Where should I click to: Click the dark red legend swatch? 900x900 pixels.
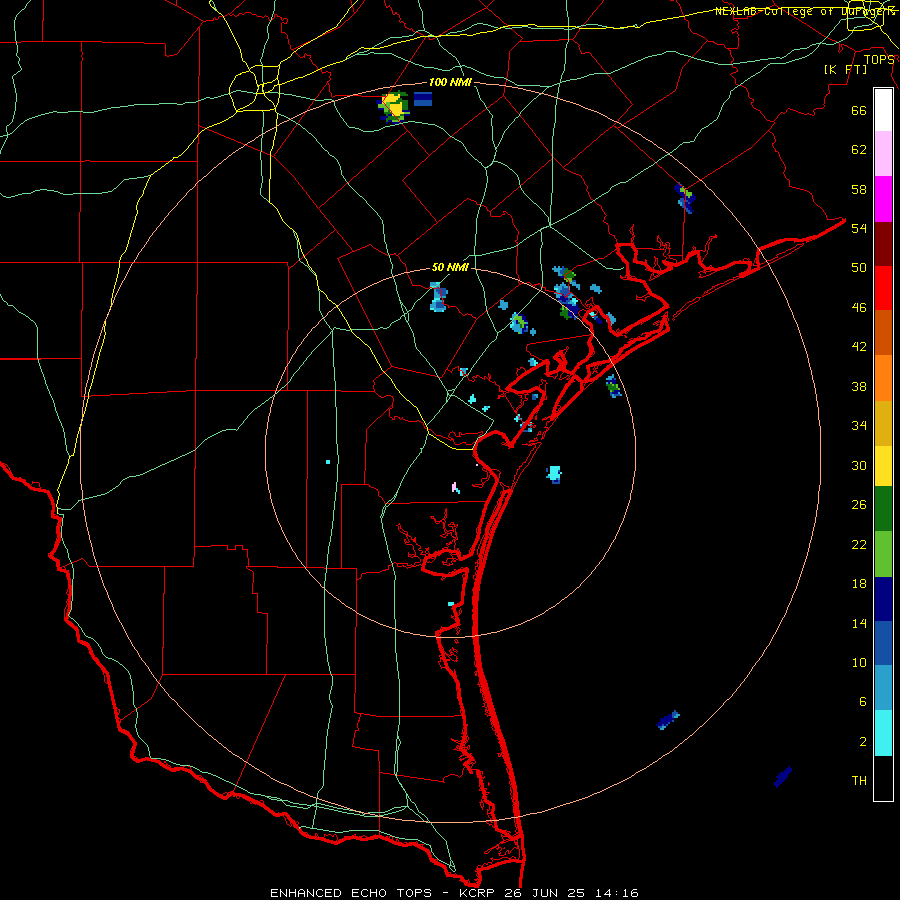[x=883, y=244]
